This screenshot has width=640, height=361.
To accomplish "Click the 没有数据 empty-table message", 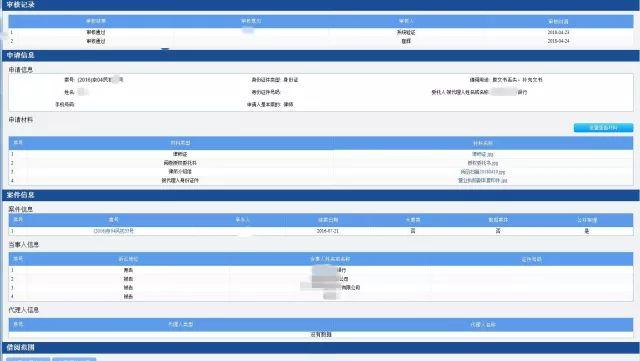I will click(321, 334).
